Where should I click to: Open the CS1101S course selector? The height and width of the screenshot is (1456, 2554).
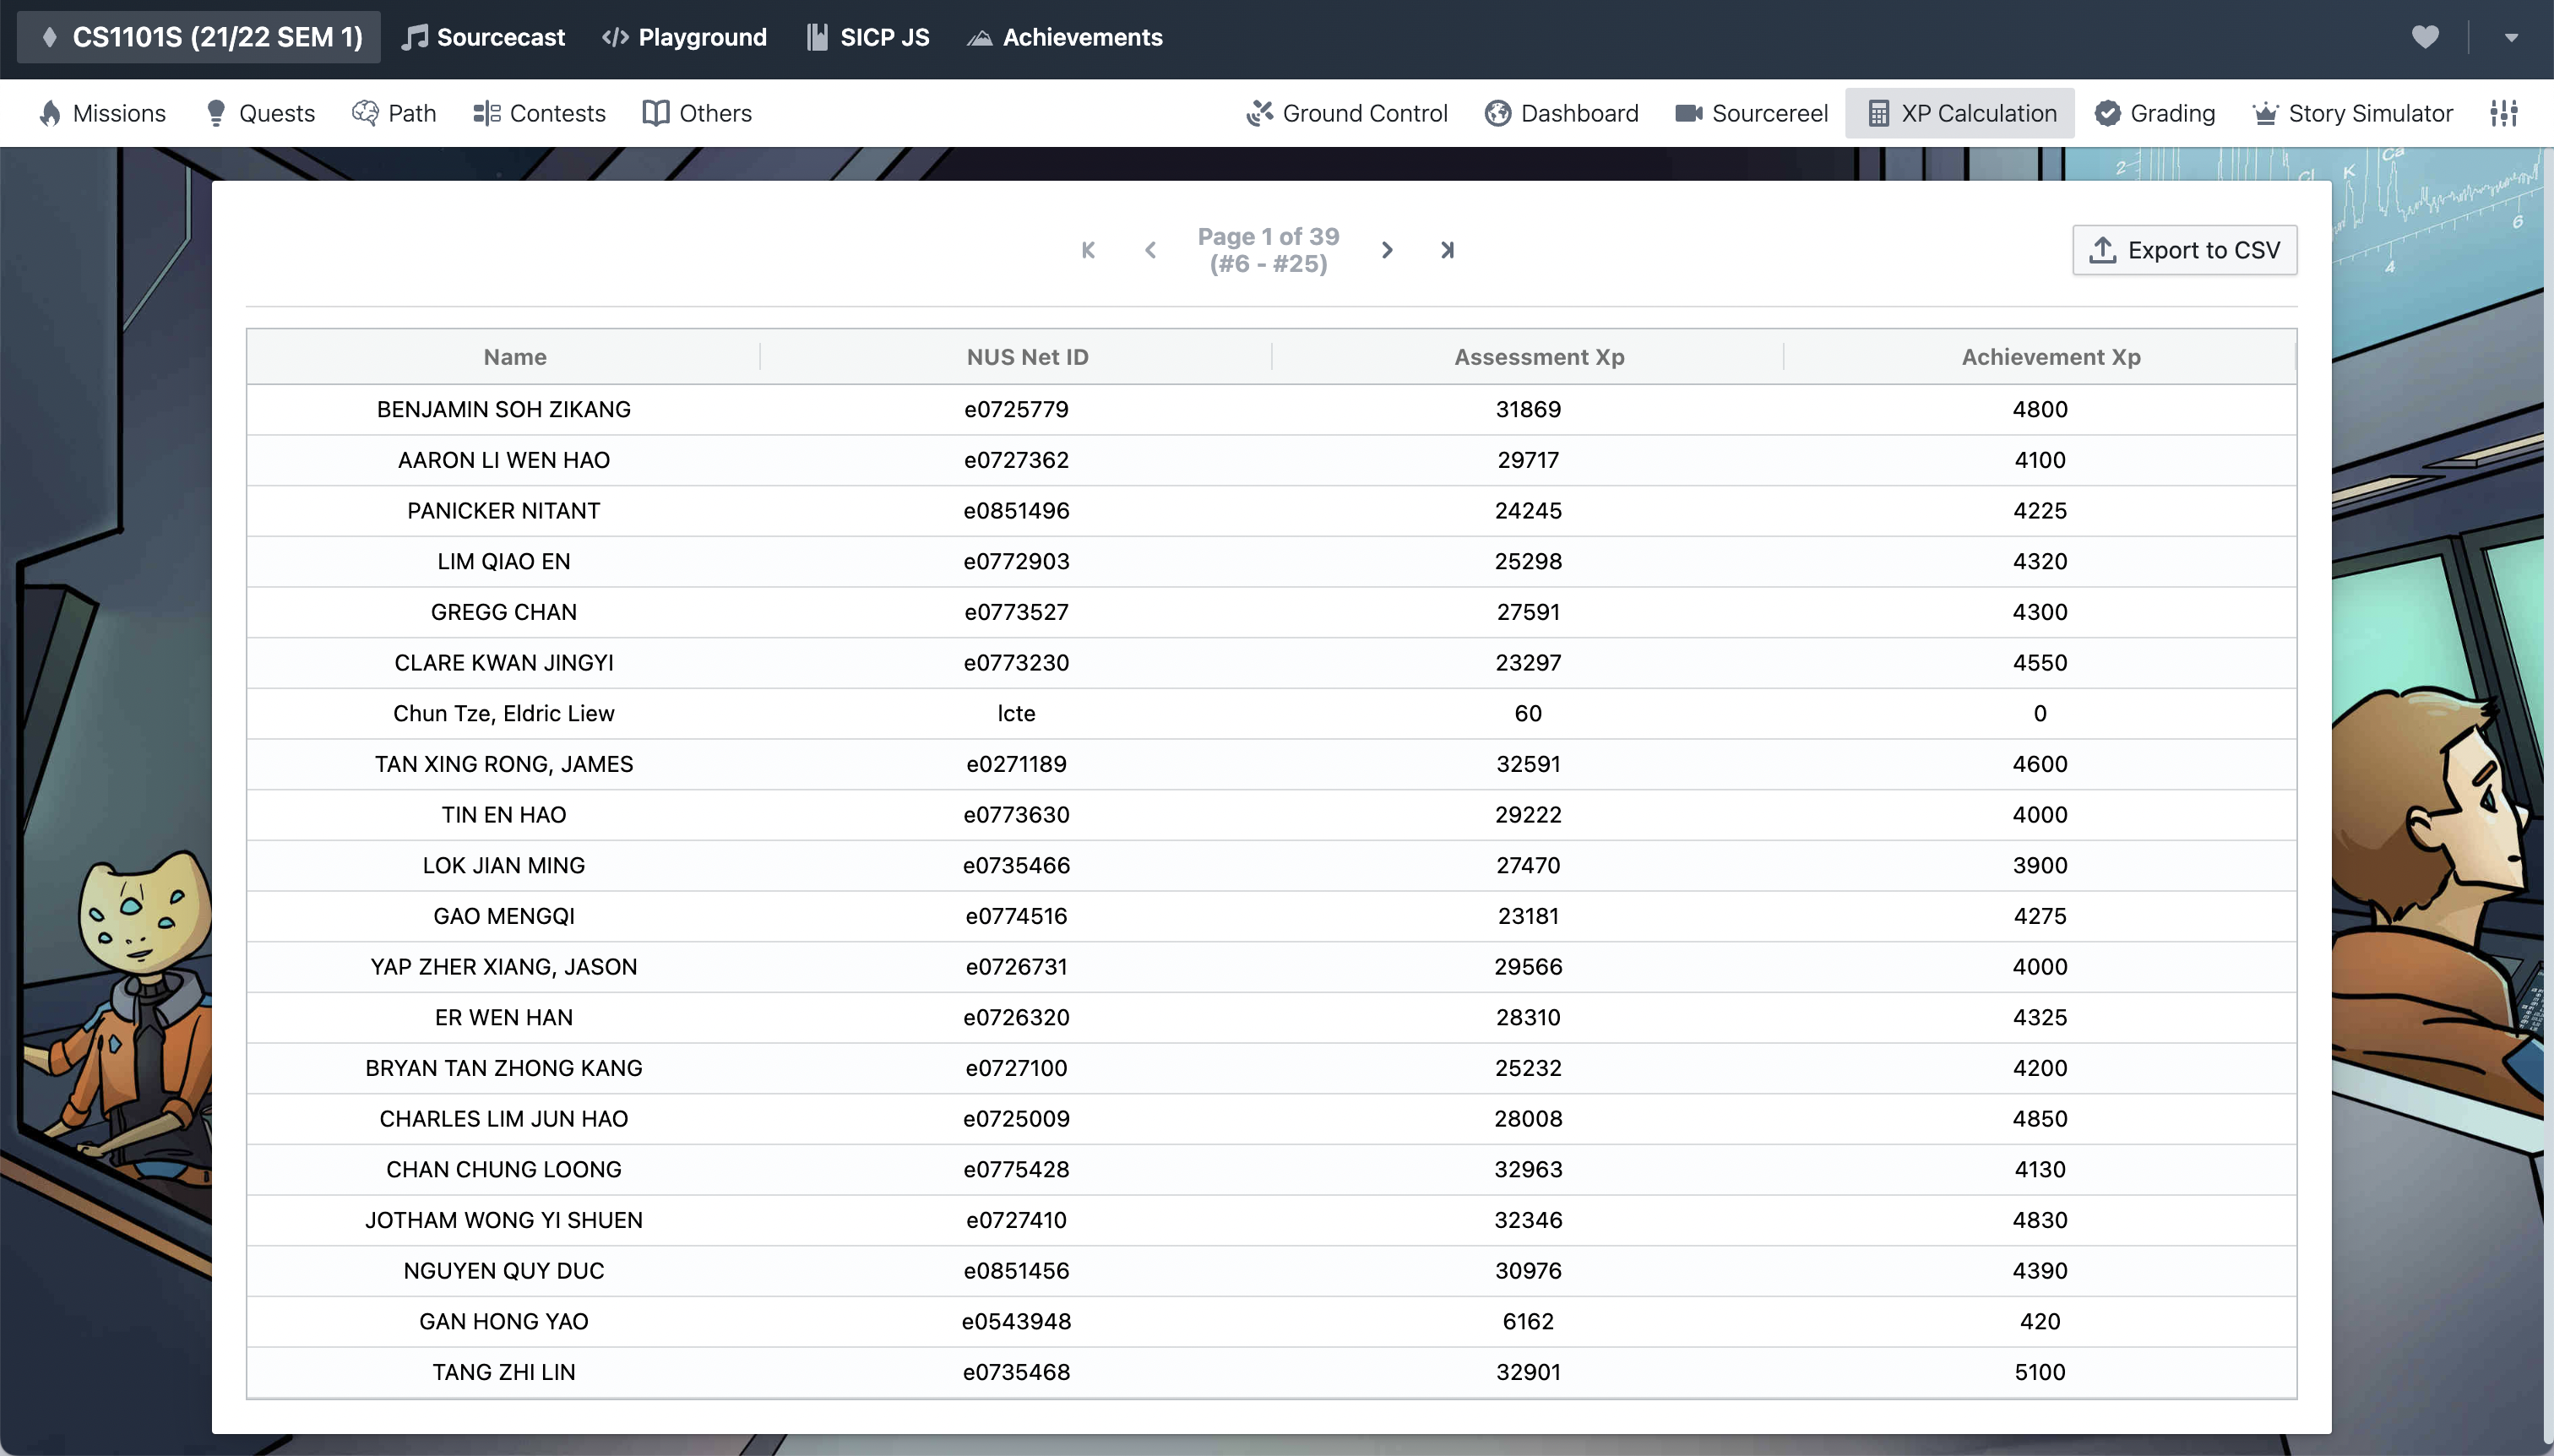(200, 37)
